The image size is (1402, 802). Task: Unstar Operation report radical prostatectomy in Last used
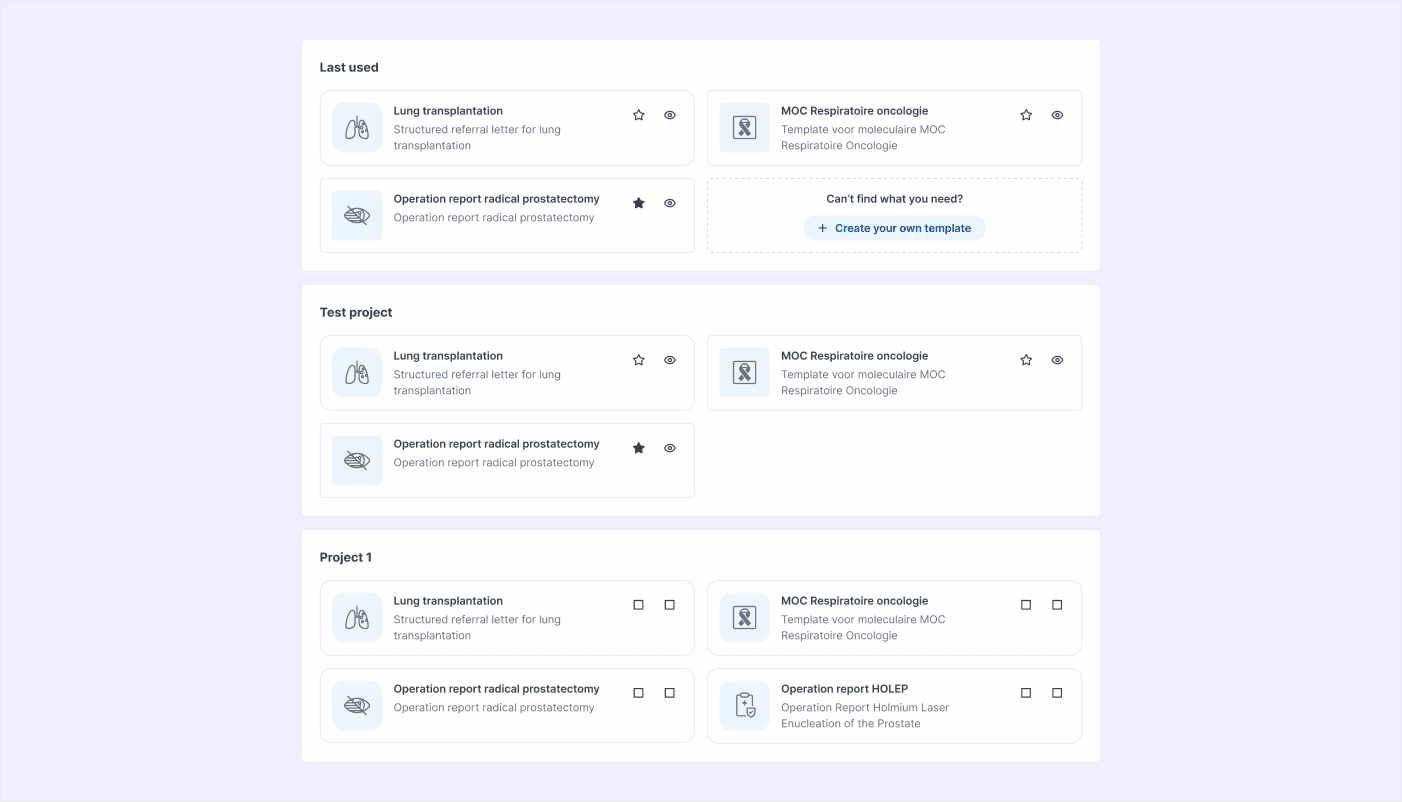[x=639, y=203]
